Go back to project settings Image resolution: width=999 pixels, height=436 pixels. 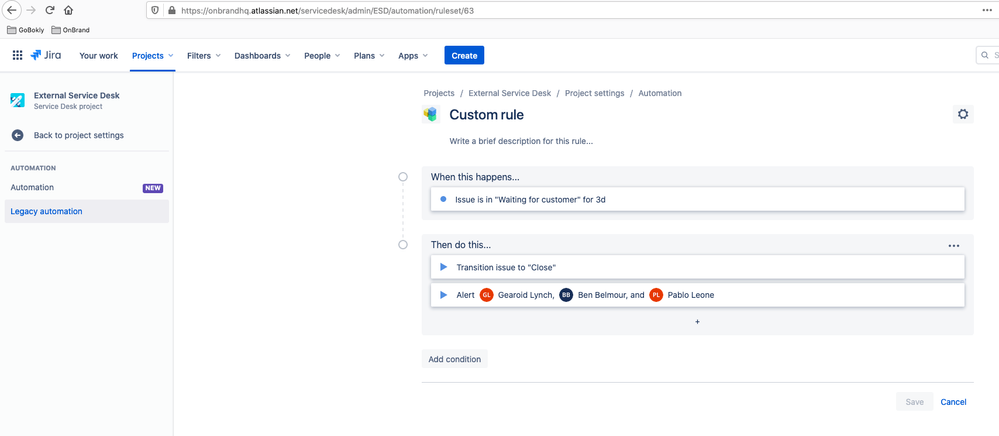click(x=79, y=135)
